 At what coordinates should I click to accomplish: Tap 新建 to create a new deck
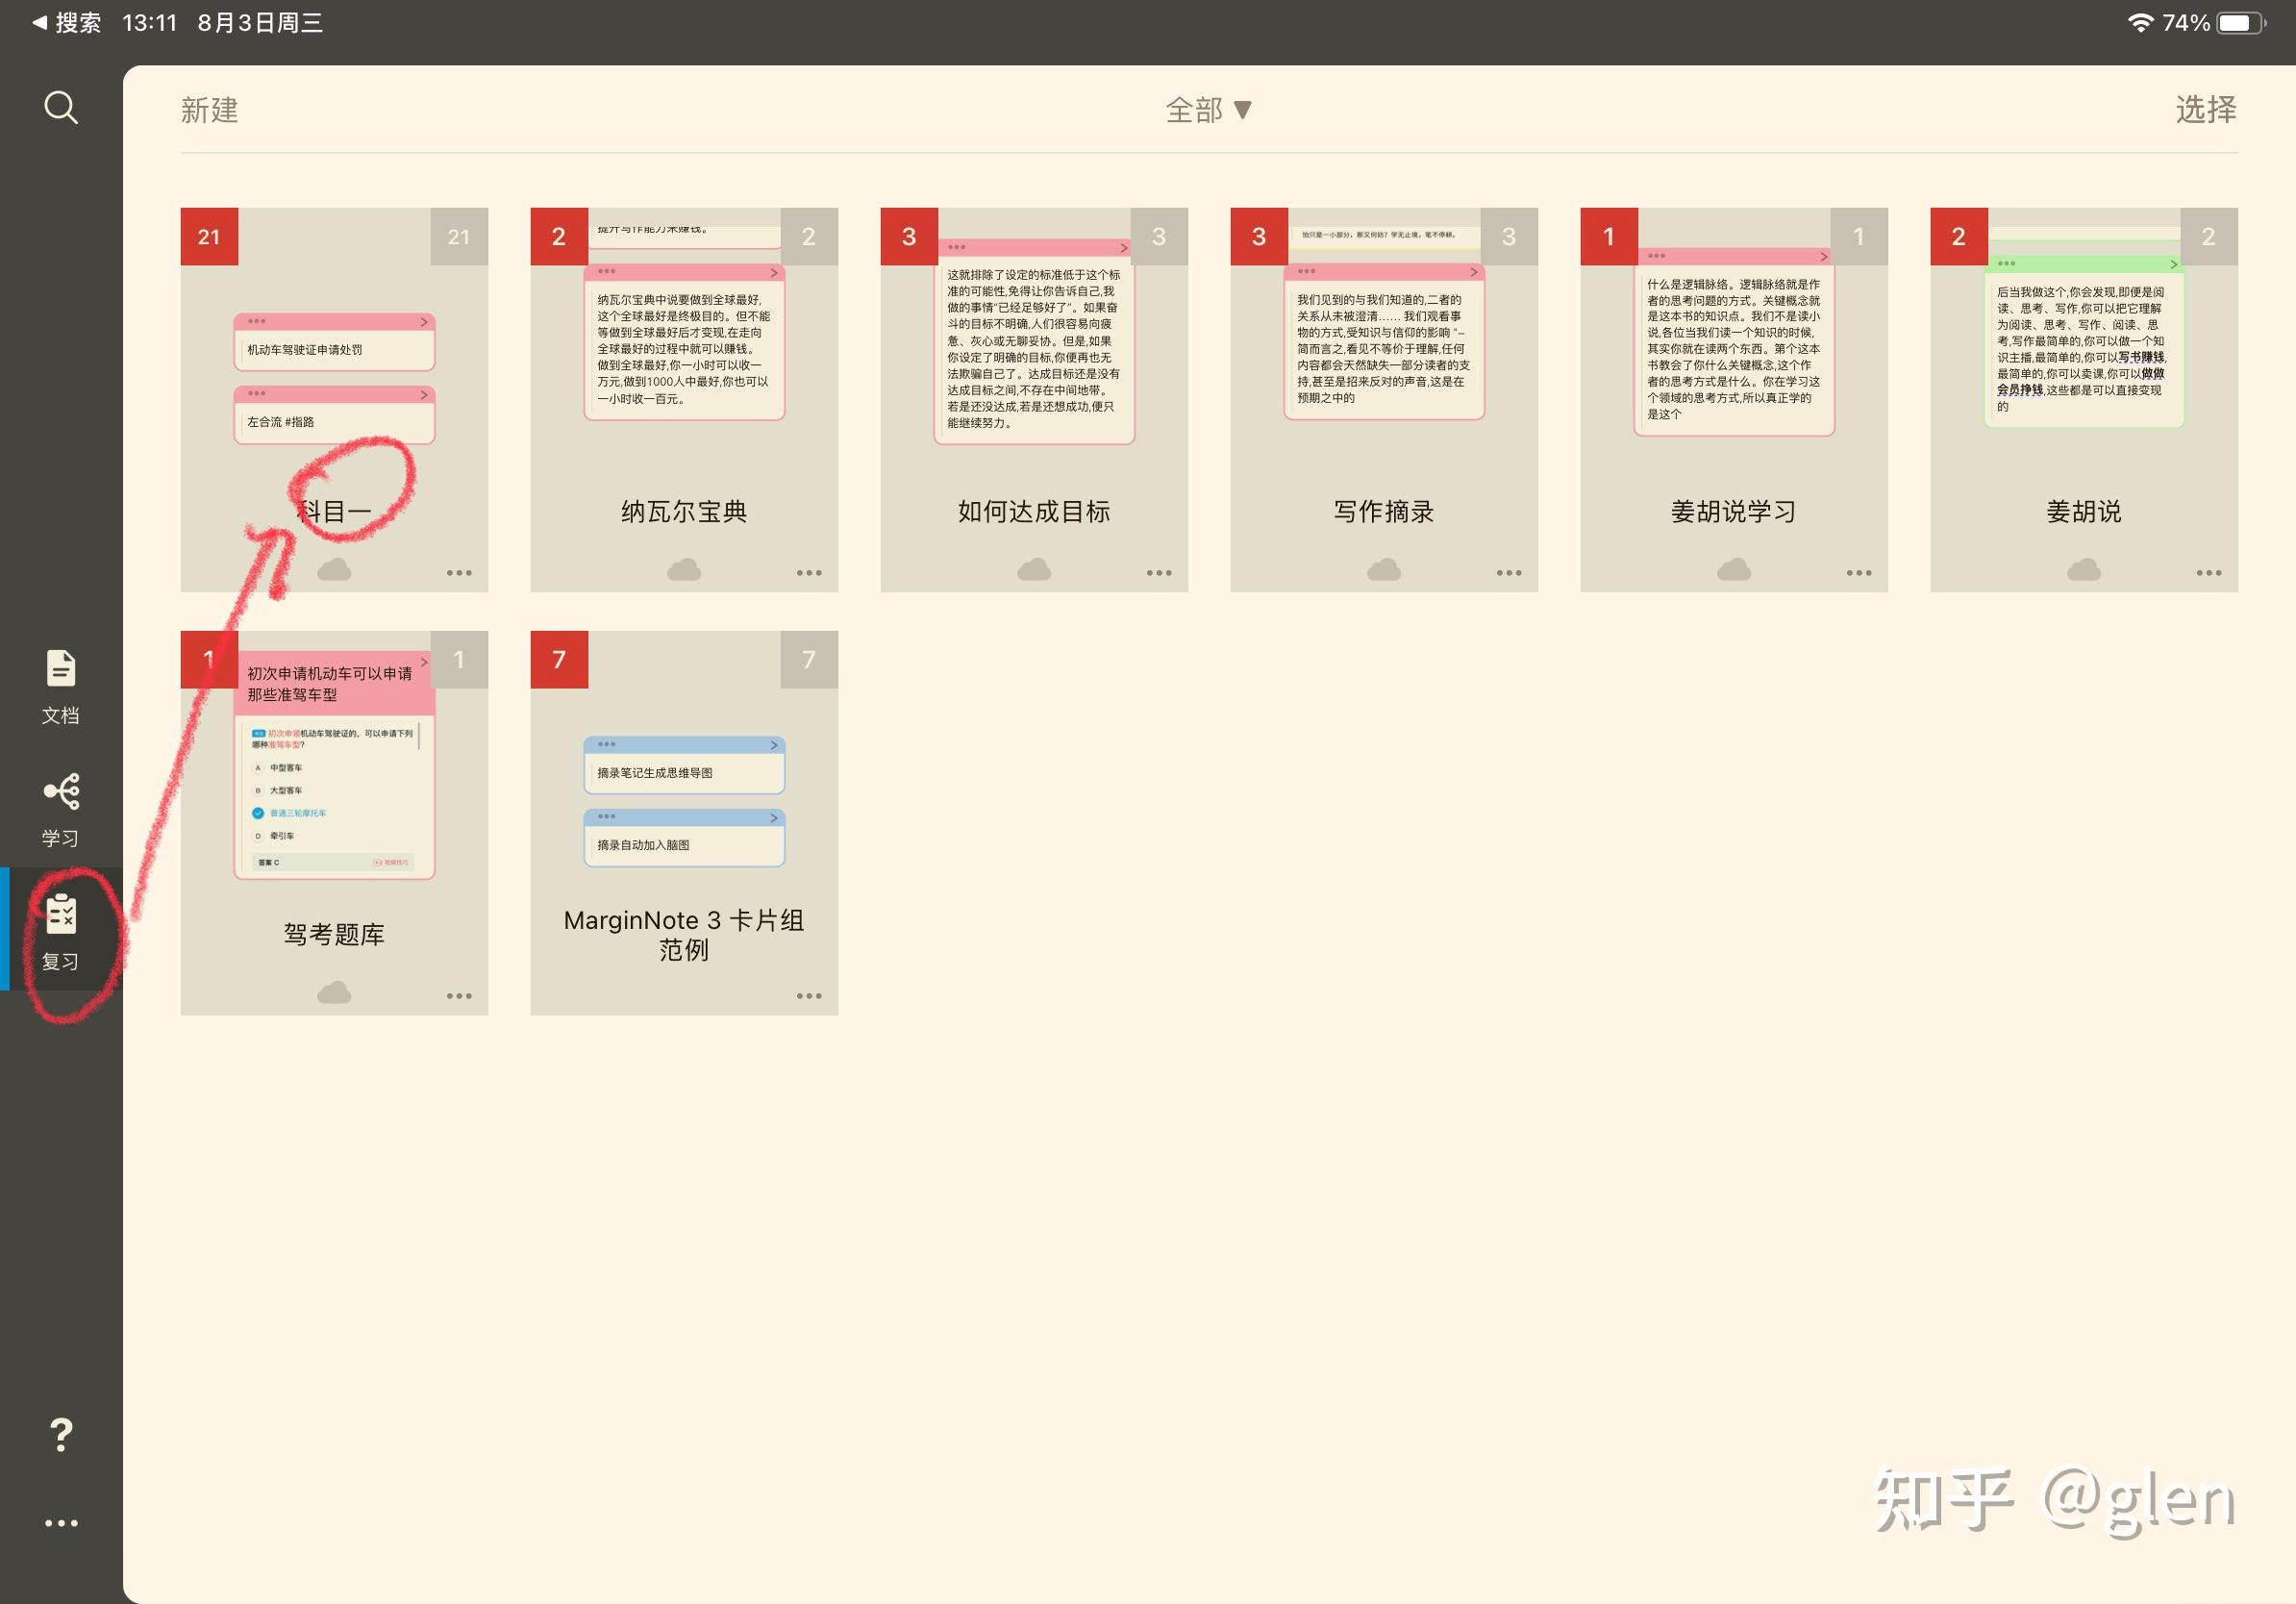click(209, 110)
